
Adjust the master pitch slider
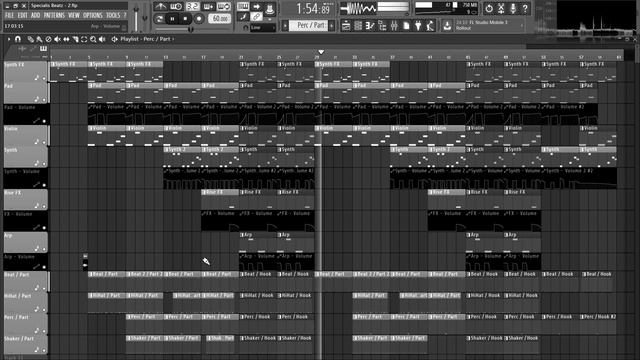tap(145, 17)
